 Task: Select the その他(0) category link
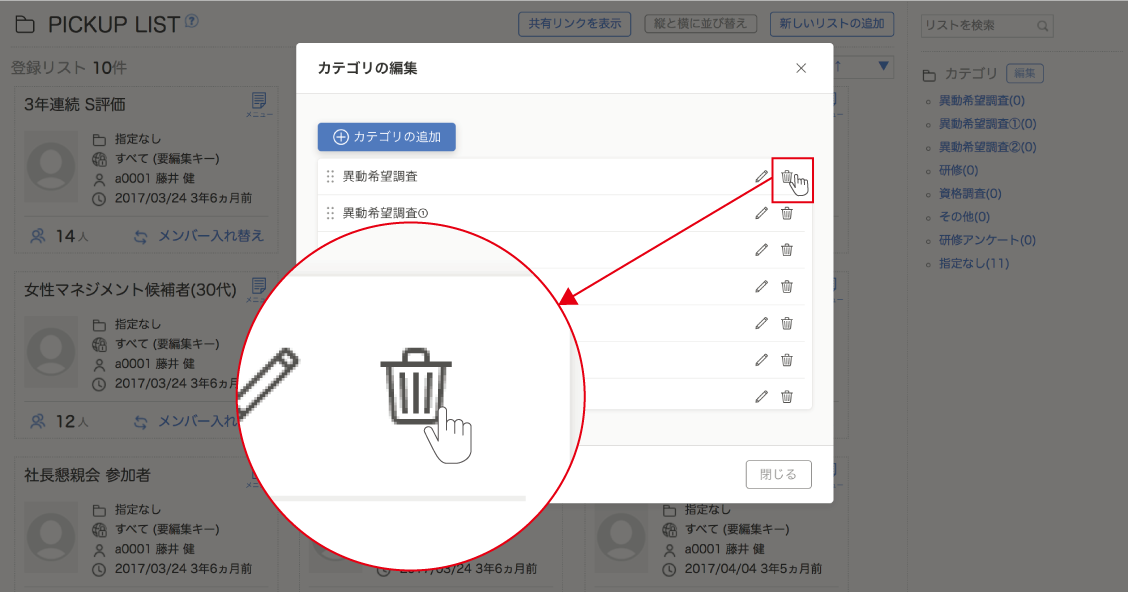964,217
